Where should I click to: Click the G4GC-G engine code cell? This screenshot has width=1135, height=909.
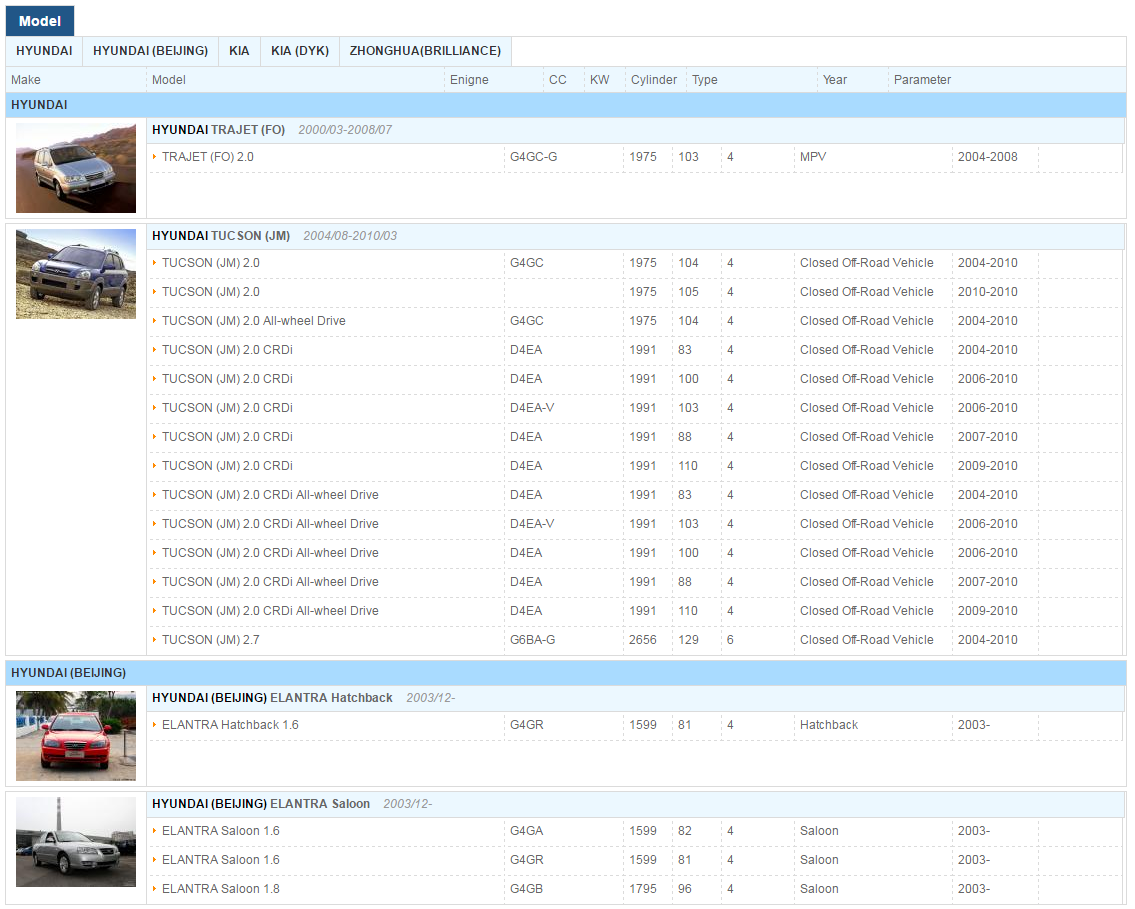[533, 157]
